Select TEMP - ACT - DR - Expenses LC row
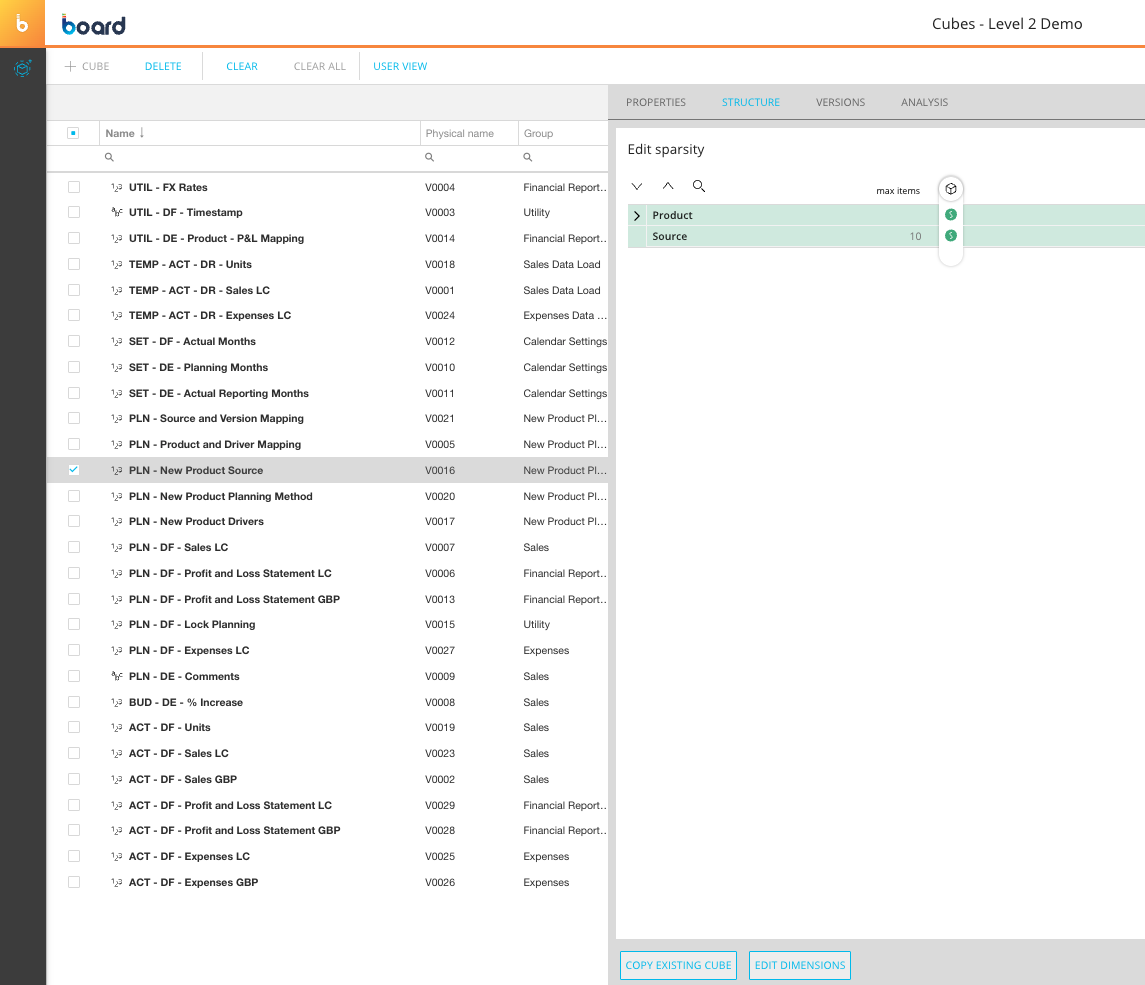 (327, 315)
